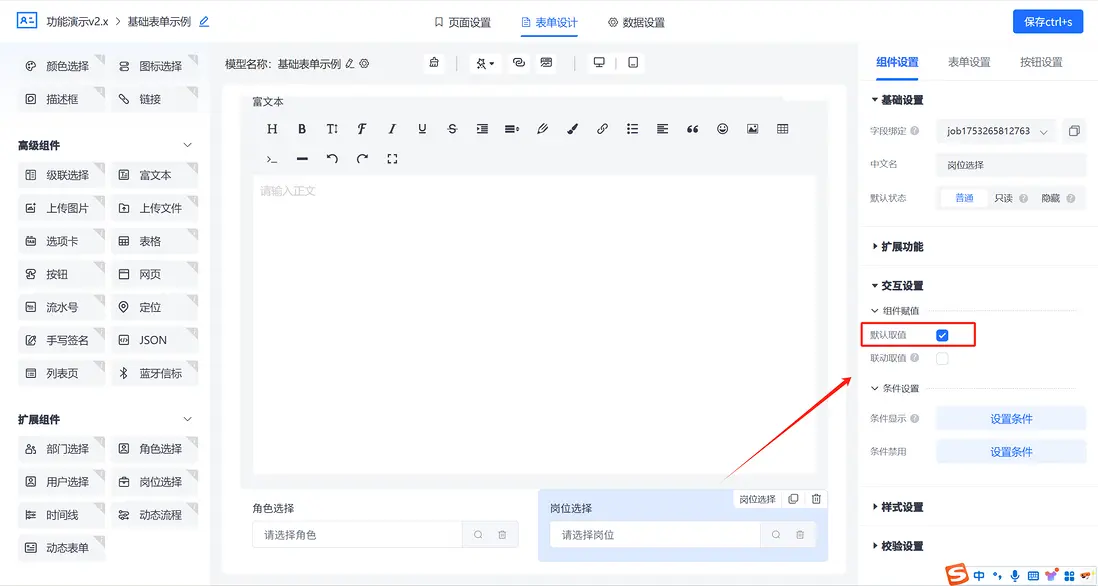Open the 手写签名 component in the sidebar
The height and width of the screenshot is (586, 1098).
[60, 339]
